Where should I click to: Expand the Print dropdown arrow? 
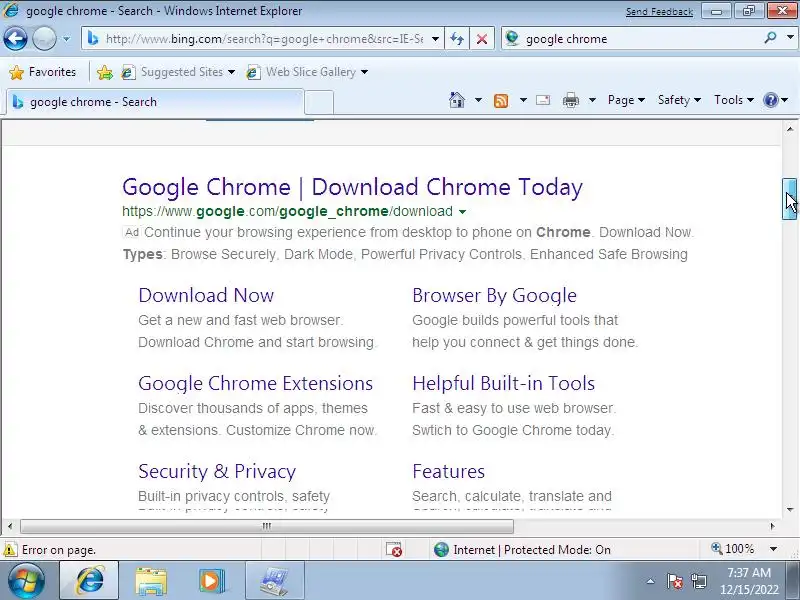(x=592, y=100)
